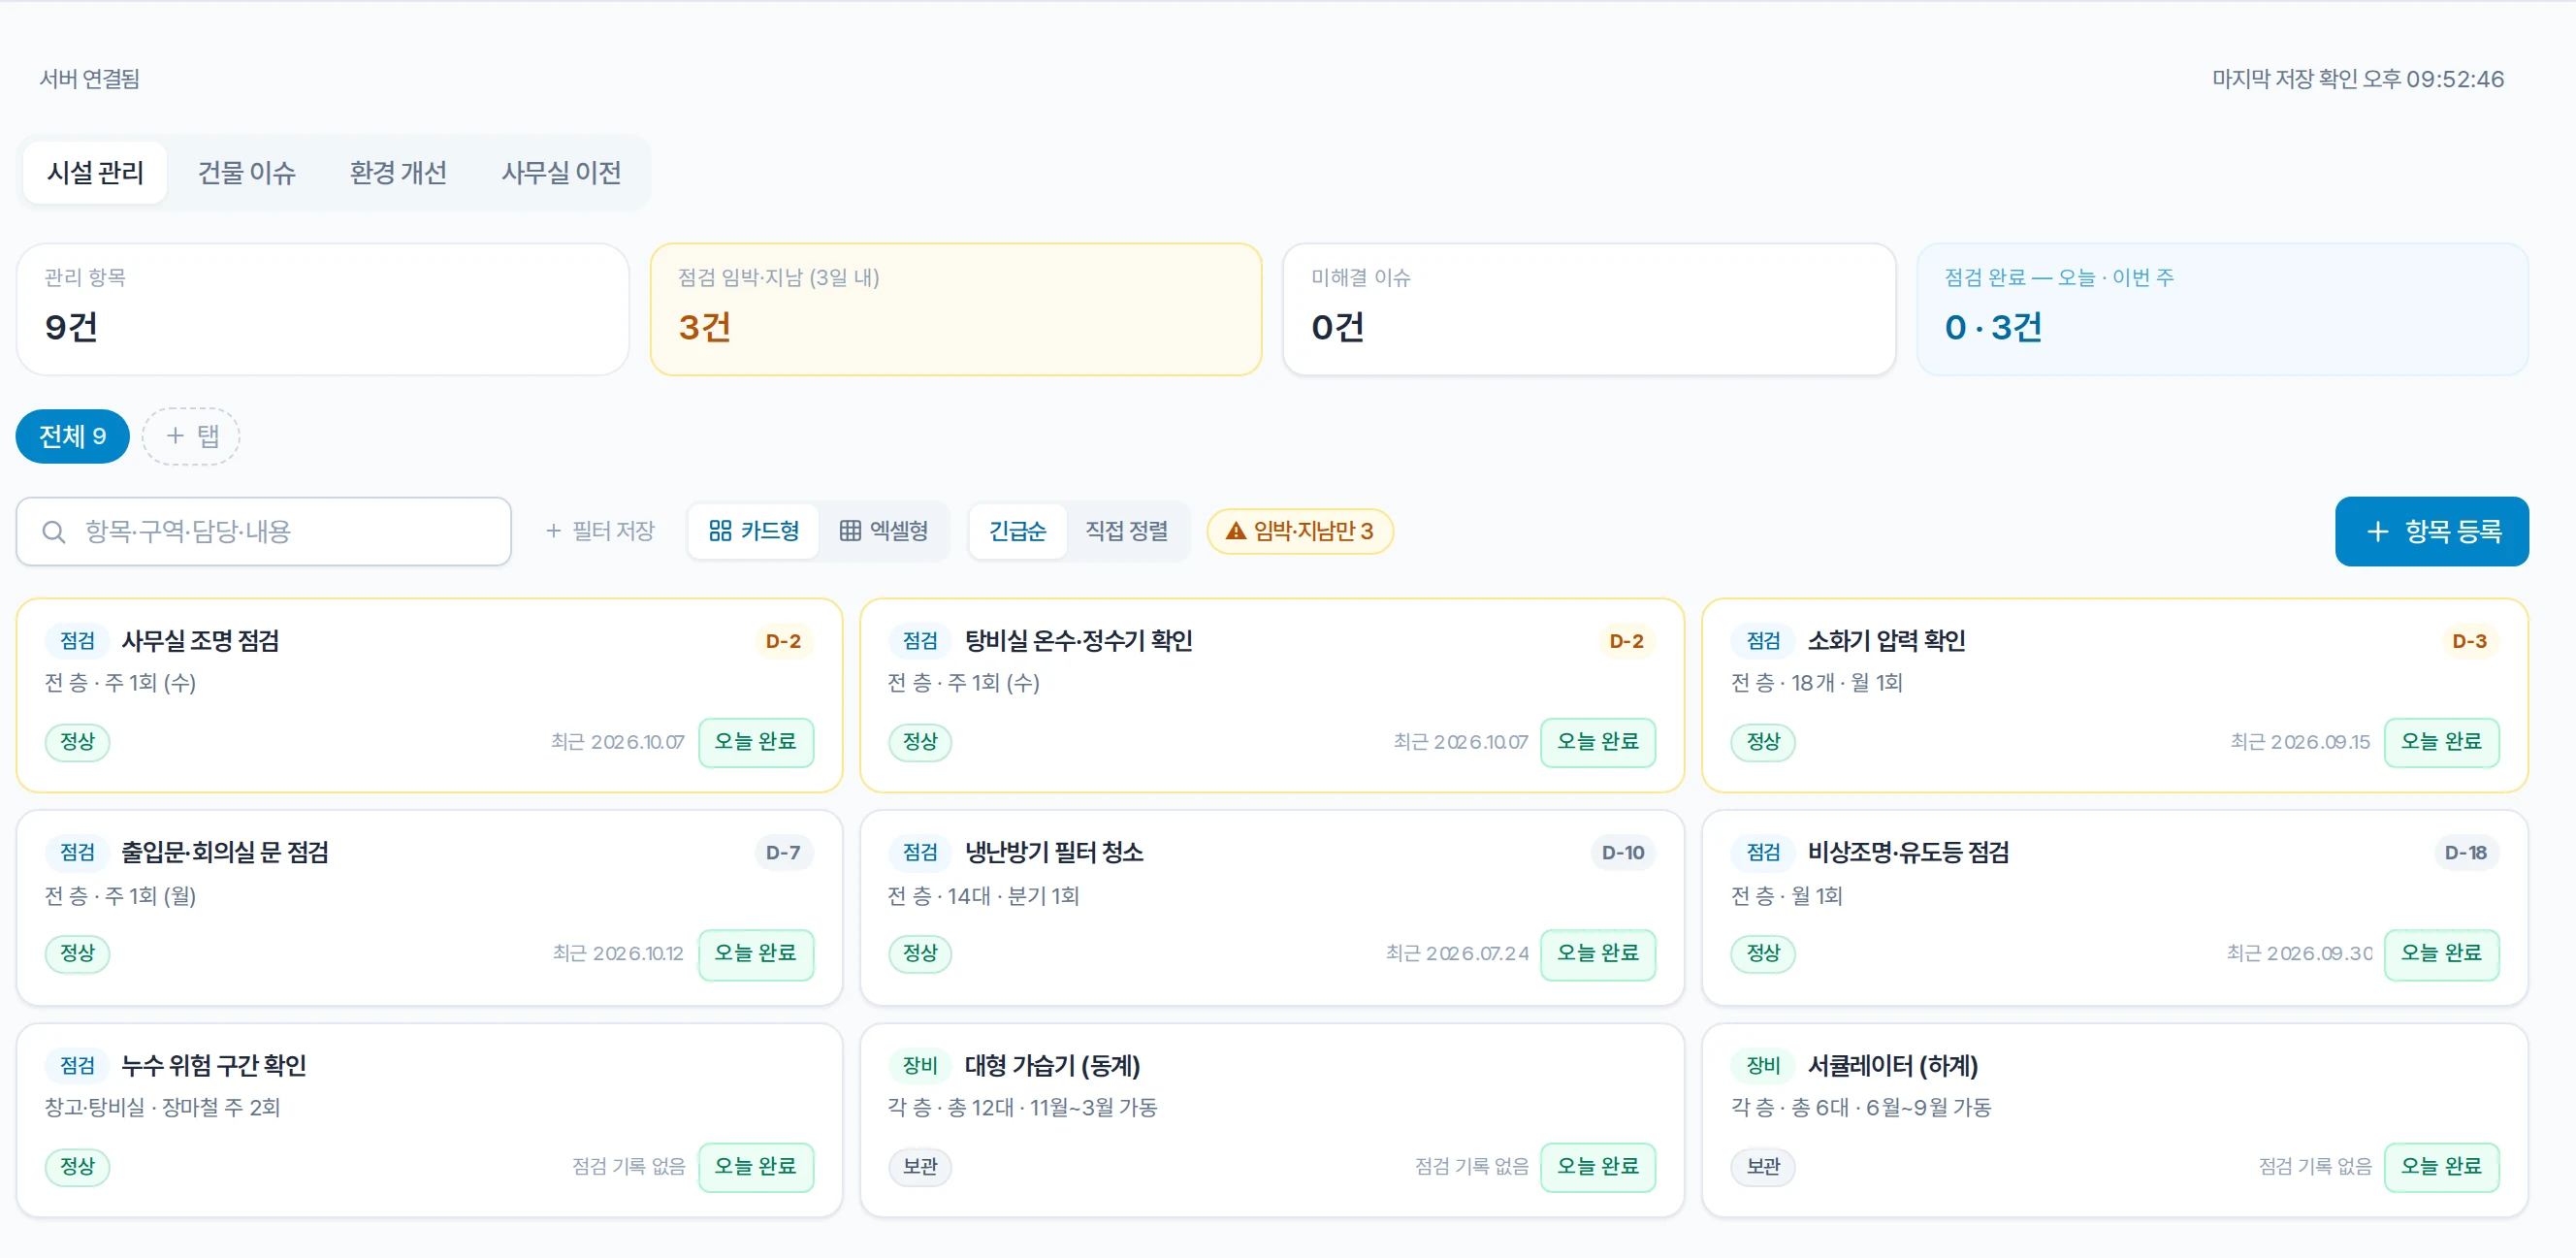Sort by 긴급순

[x=1017, y=531]
